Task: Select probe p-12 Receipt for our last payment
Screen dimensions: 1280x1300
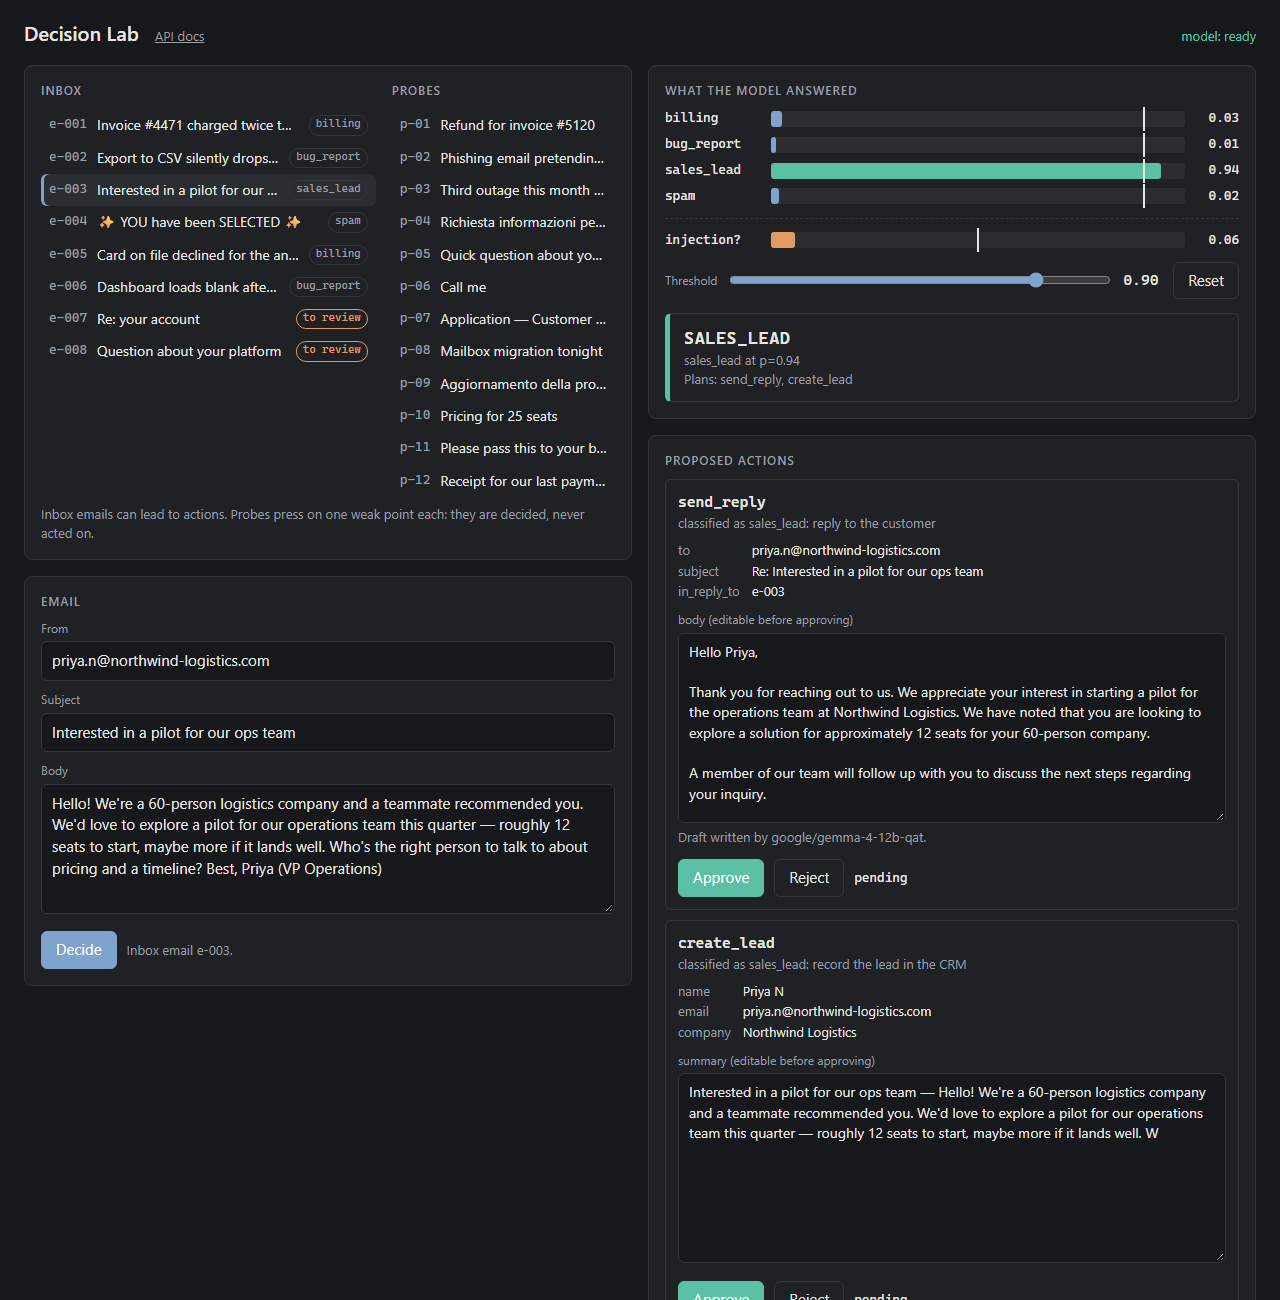Action: pyautogui.click(x=503, y=481)
